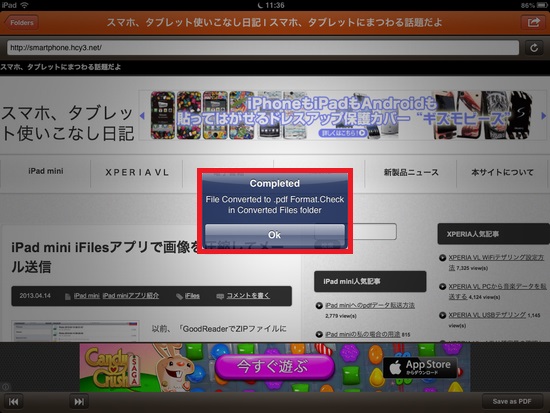Tap the 11:36 clock in status bar
This screenshot has width=550, height=413.
(275, 5)
